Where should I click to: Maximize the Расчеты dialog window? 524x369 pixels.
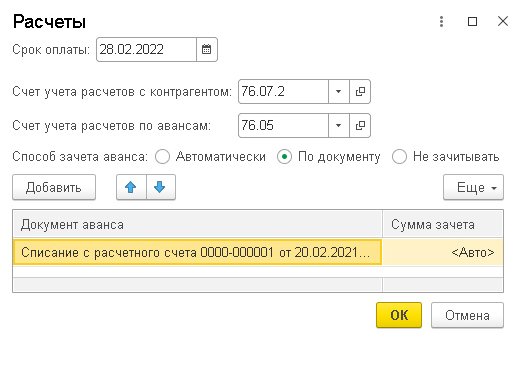click(x=472, y=22)
